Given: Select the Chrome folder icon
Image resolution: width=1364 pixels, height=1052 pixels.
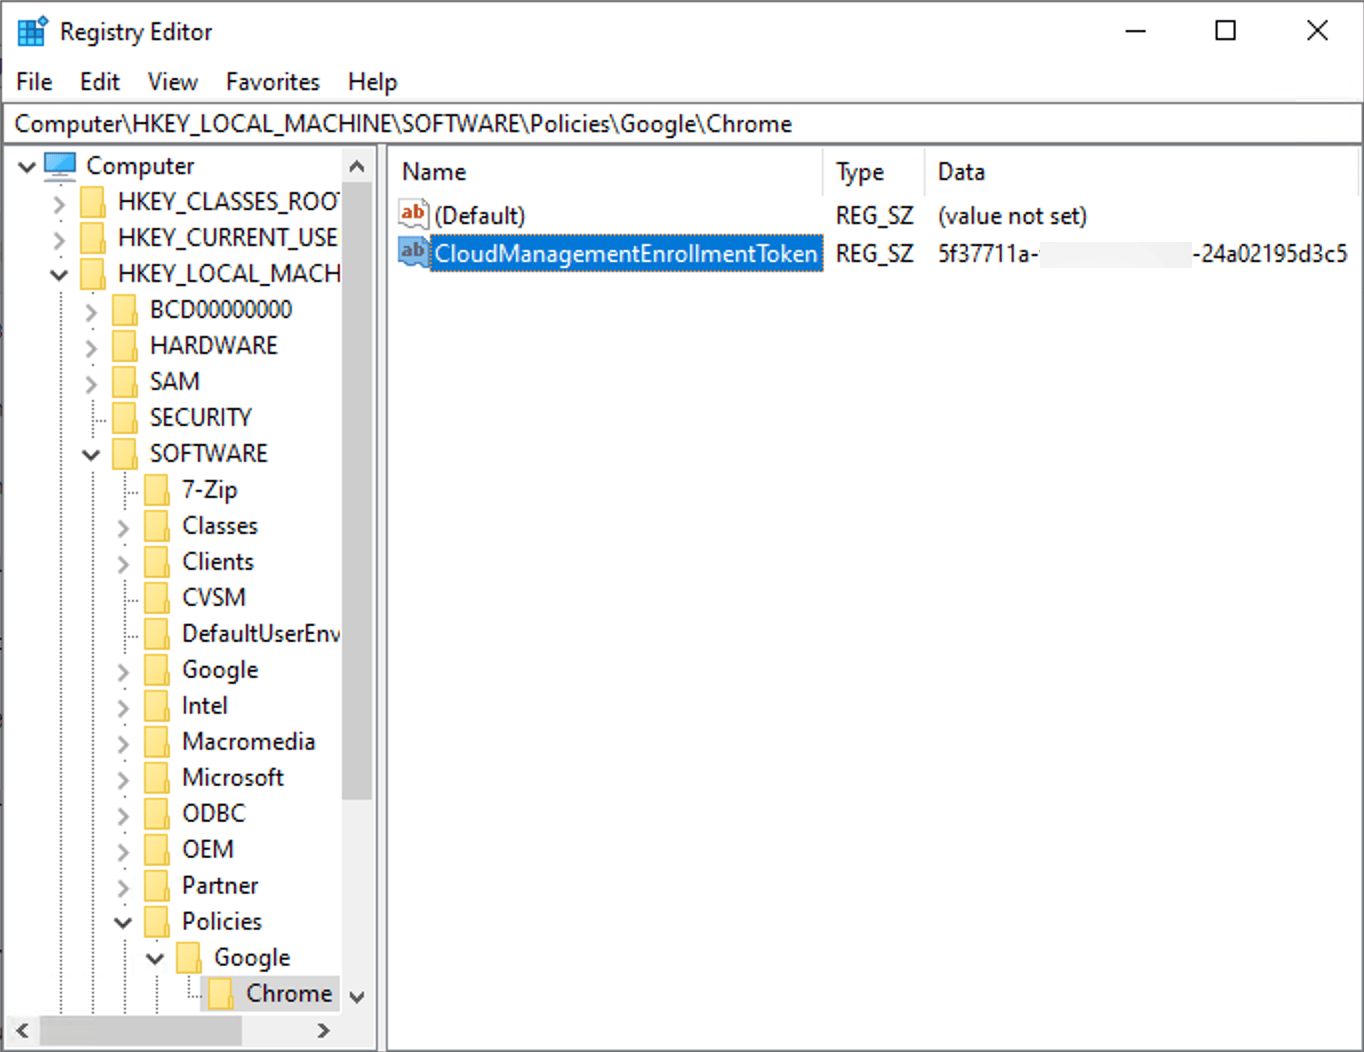Looking at the screenshot, I should tap(221, 994).
